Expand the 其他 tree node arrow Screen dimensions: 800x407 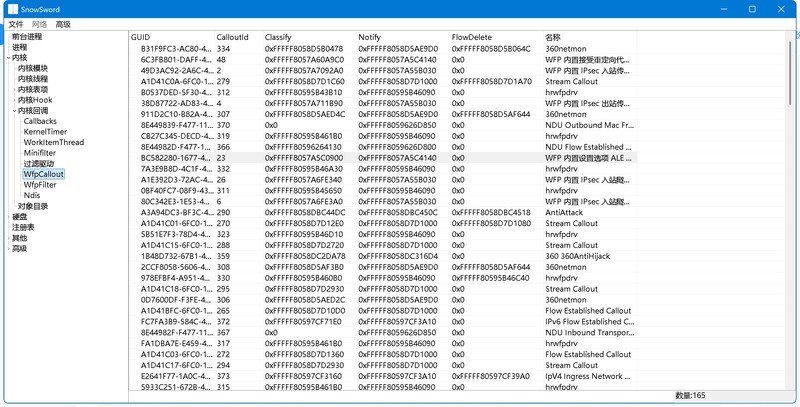click(9, 238)
